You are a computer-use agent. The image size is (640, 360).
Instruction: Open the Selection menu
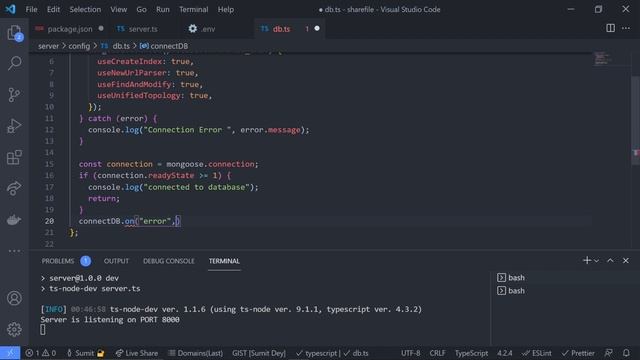pos(85,9)
